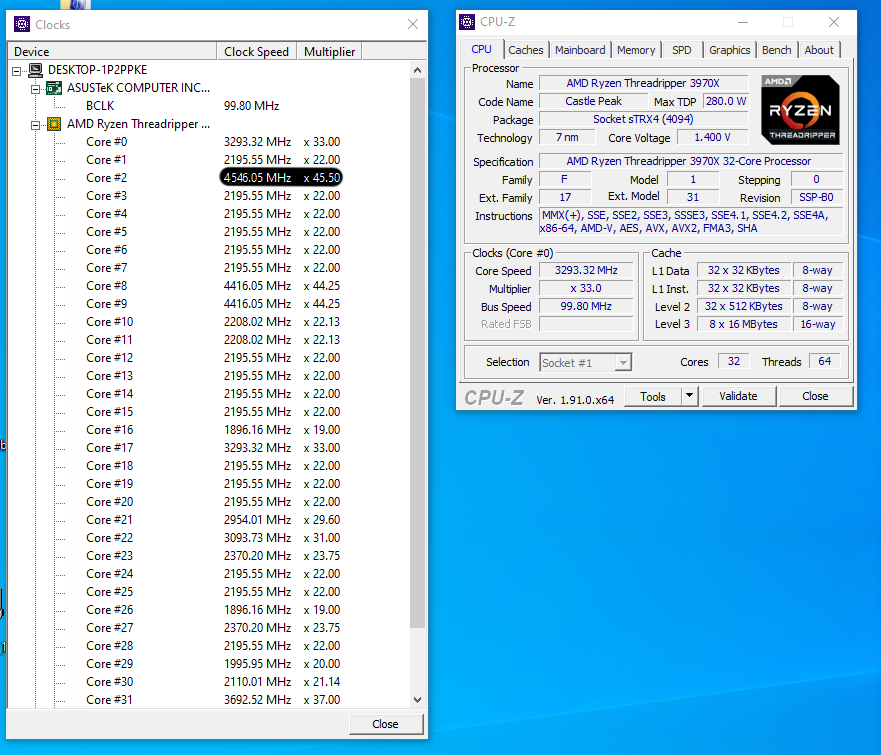The image size is (881, 755).
Task: Click the Revision value SSP-B0
Action: (x=816, y=197)
